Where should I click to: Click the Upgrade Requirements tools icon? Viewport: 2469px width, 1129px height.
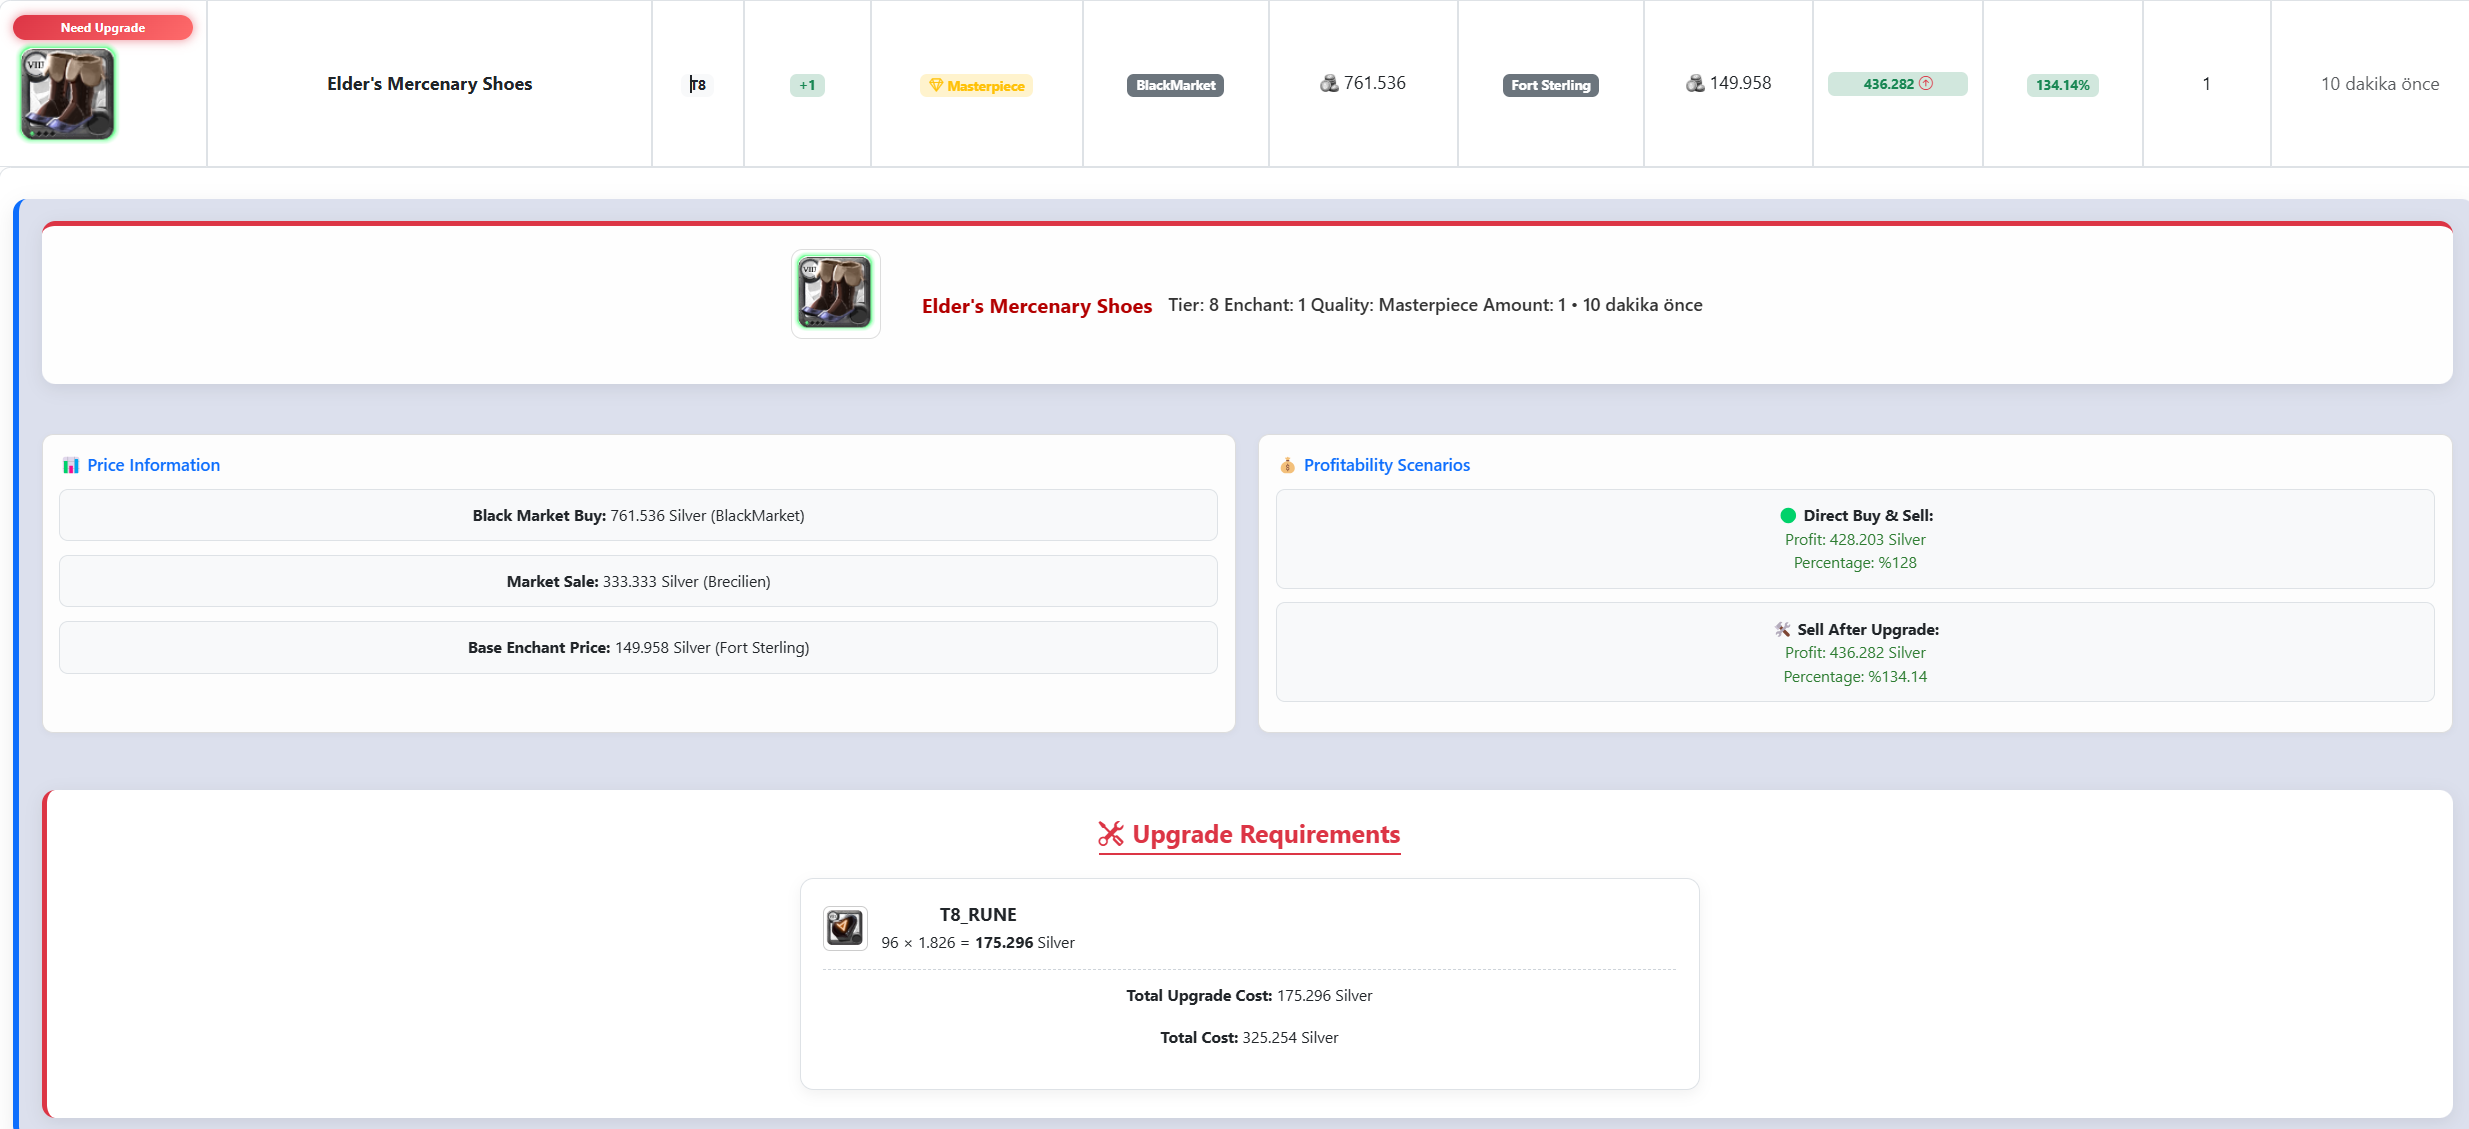point(1111,834)
